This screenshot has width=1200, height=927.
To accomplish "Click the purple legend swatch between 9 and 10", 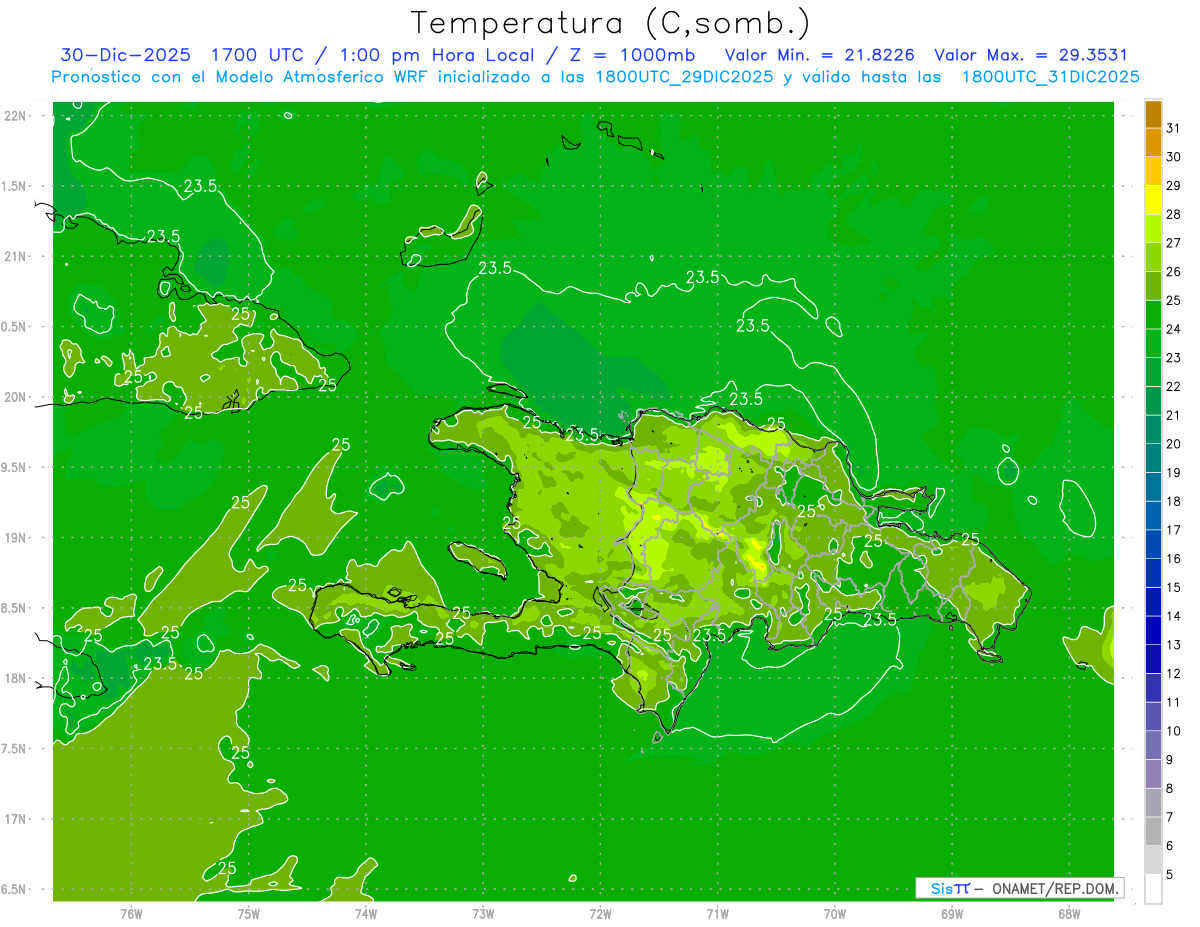I will click(1153, 745).
